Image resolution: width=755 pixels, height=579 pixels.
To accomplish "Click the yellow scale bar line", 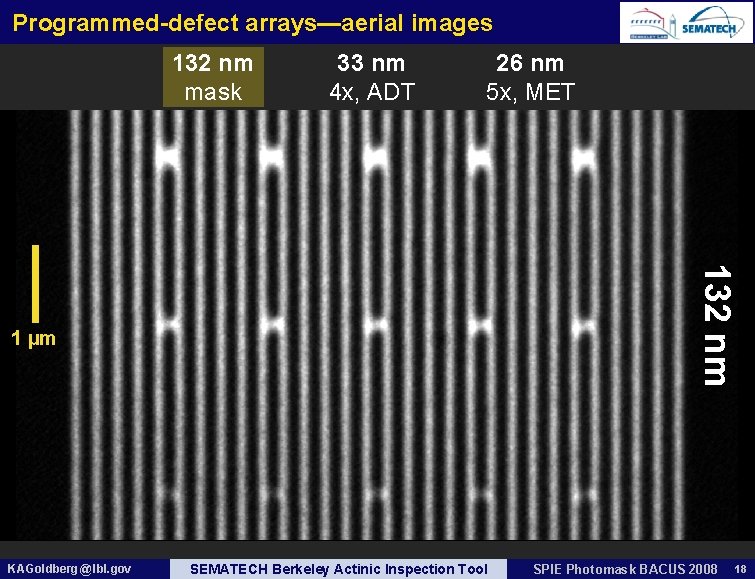I will click(x=35, y=283).
